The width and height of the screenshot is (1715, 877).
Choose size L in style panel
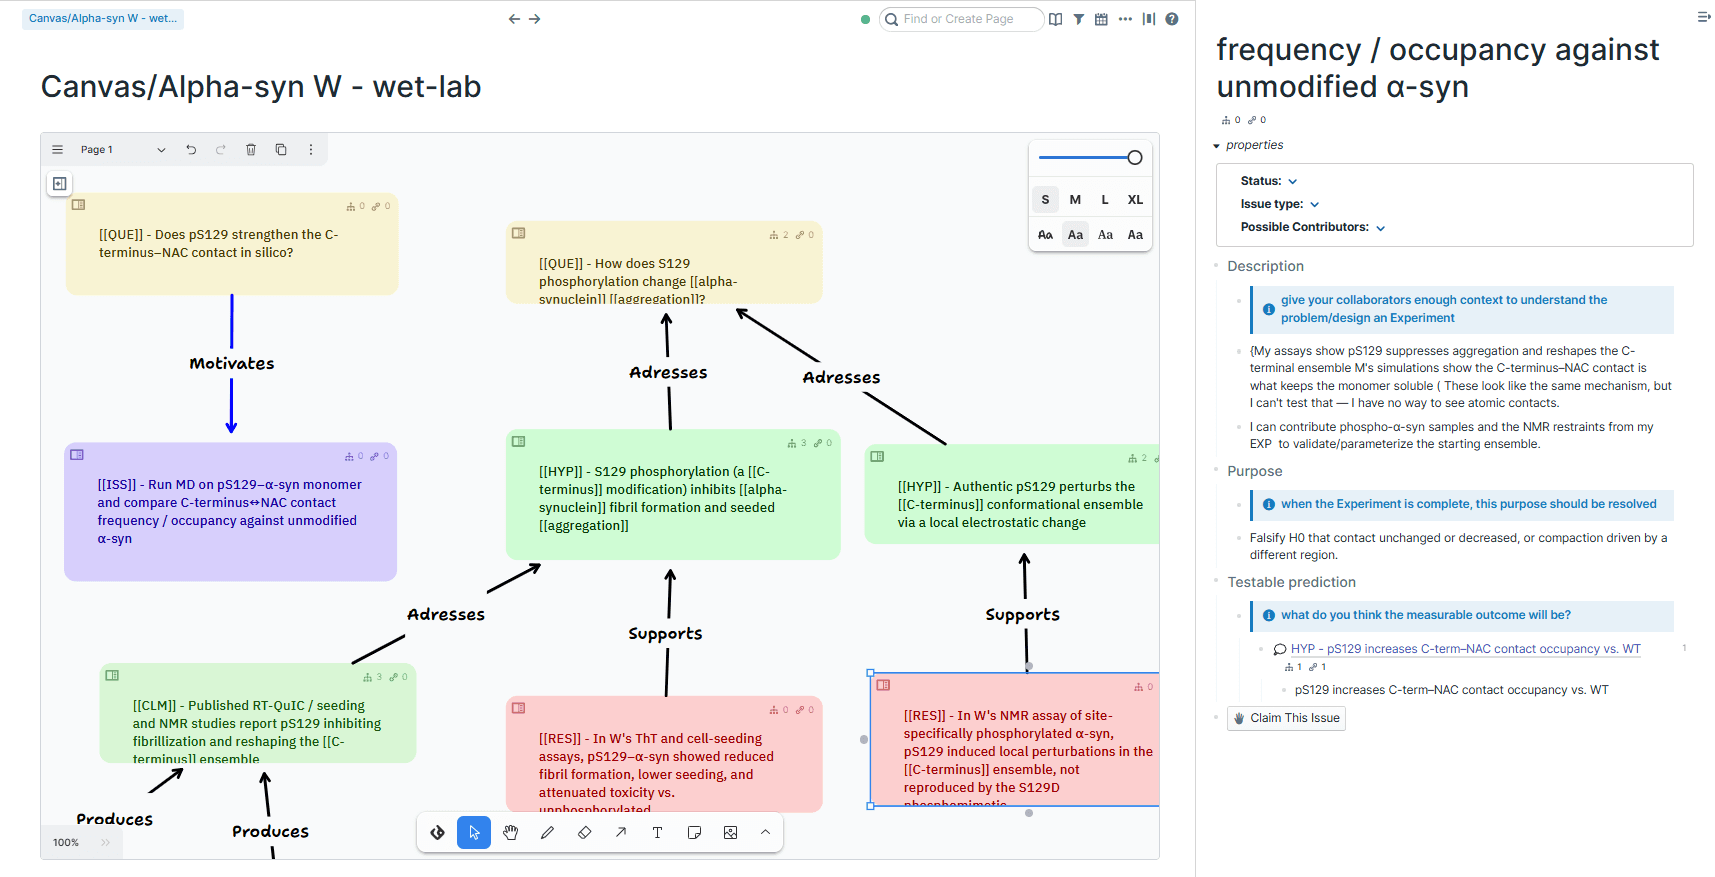coord(1105,200)
